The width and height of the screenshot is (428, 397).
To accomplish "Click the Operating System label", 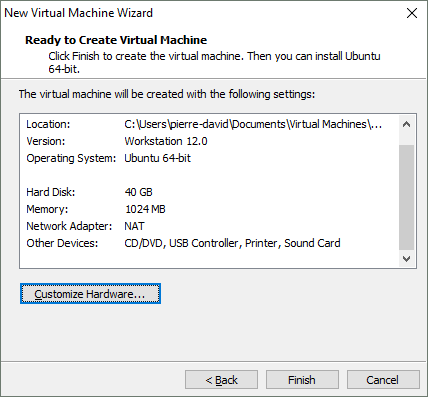I will [71, 158].
